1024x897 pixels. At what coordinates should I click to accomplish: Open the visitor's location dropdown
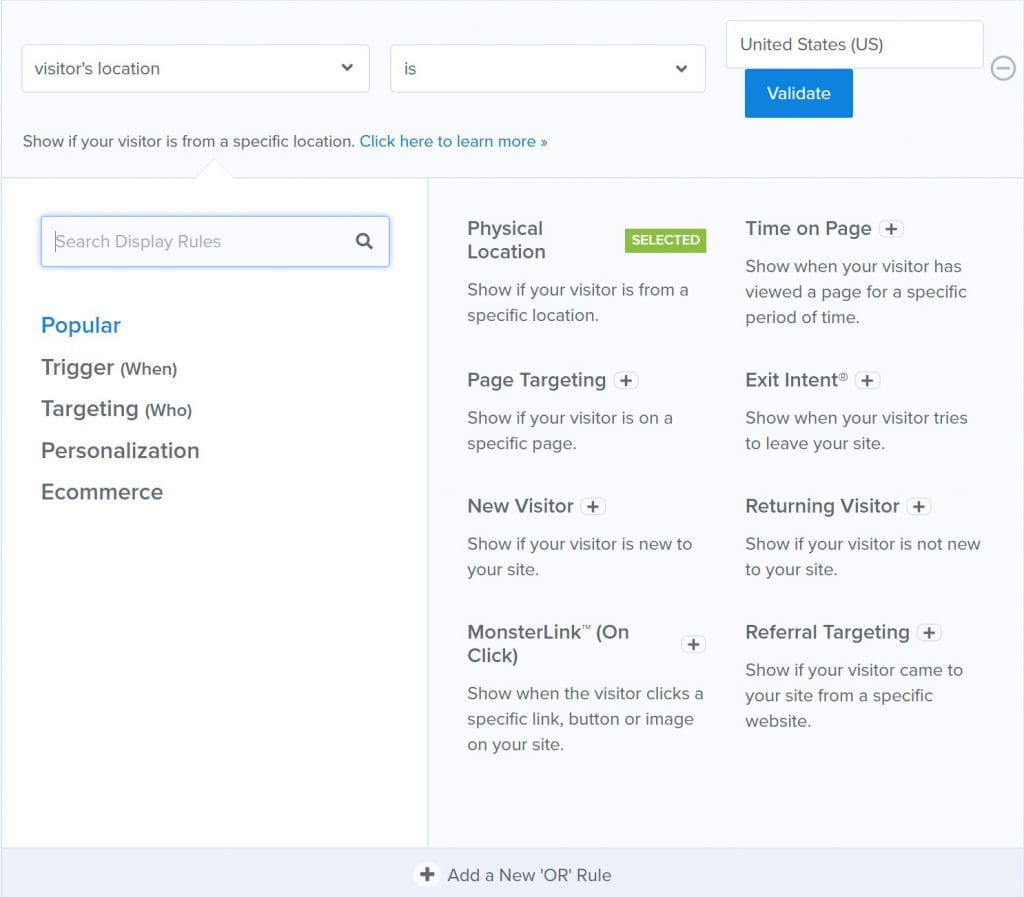[195, 68]
